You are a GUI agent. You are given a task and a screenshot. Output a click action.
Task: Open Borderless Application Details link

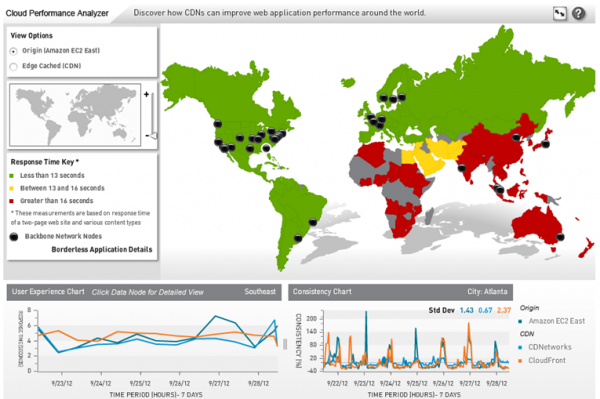pos(102,249)
